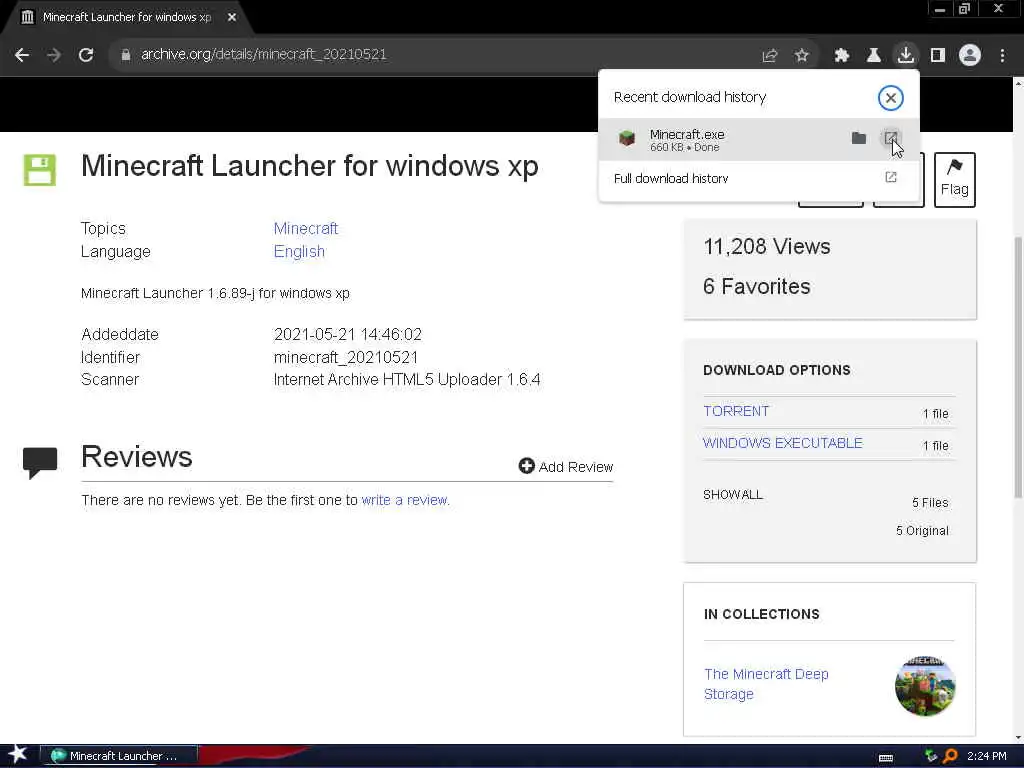Open Chrome three-dot menu
This screenshot has width=1024, height=768.
pos(1002,56)
